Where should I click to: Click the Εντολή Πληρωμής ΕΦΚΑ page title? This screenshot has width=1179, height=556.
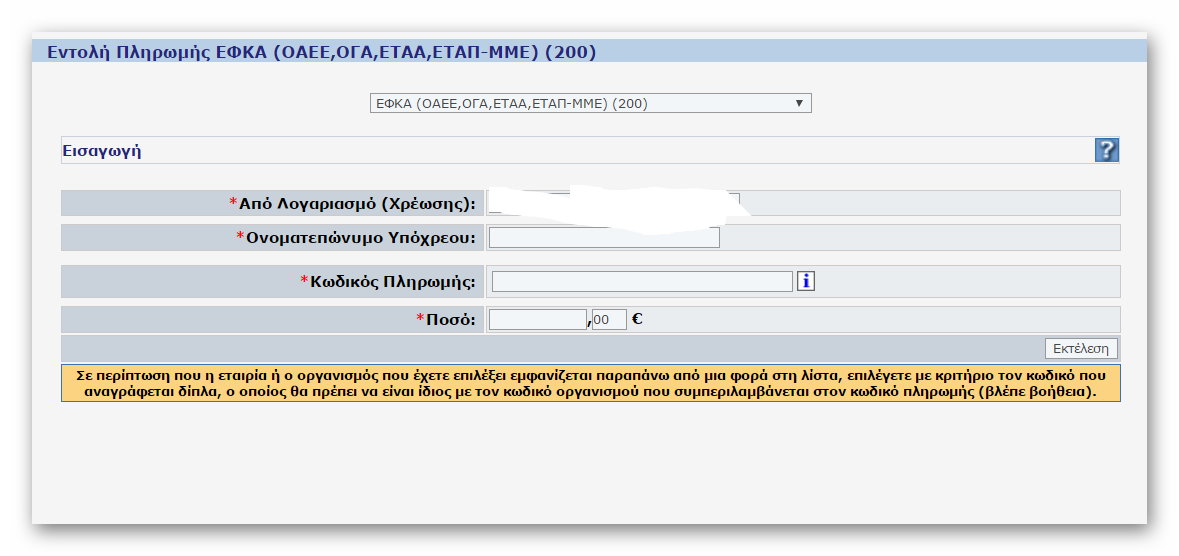point(321,52)
